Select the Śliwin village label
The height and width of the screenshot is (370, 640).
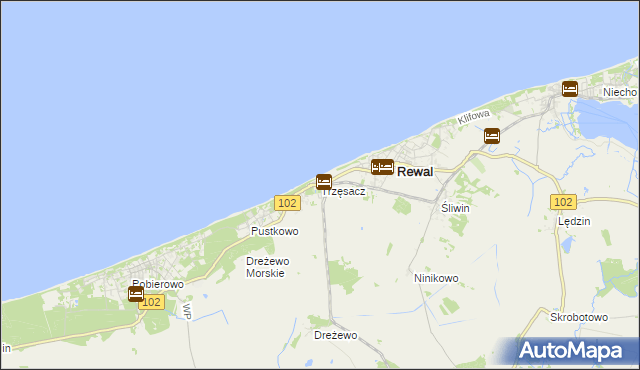tap(455, 208)
